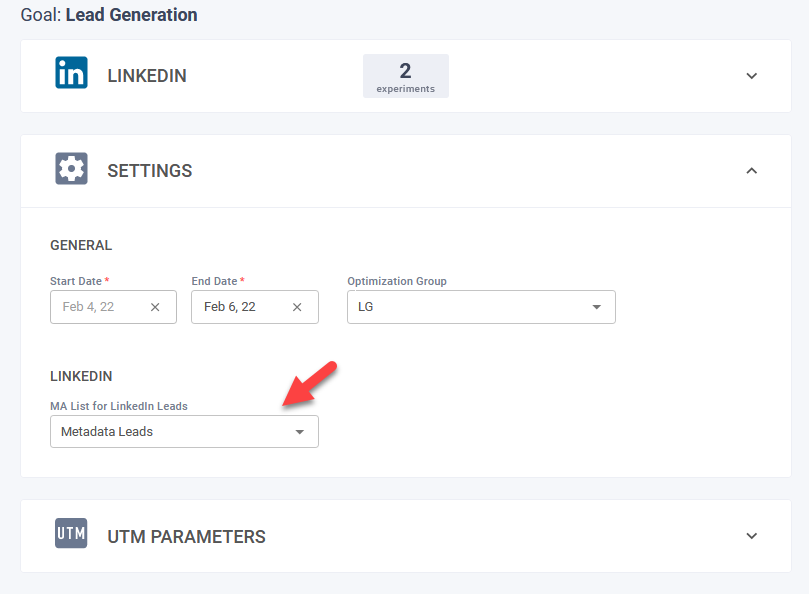Image resolution: width=809 pixels, height=594 pixels.
Task: Click the UTM Parameters icon
Action: click(x=71, y=536)
